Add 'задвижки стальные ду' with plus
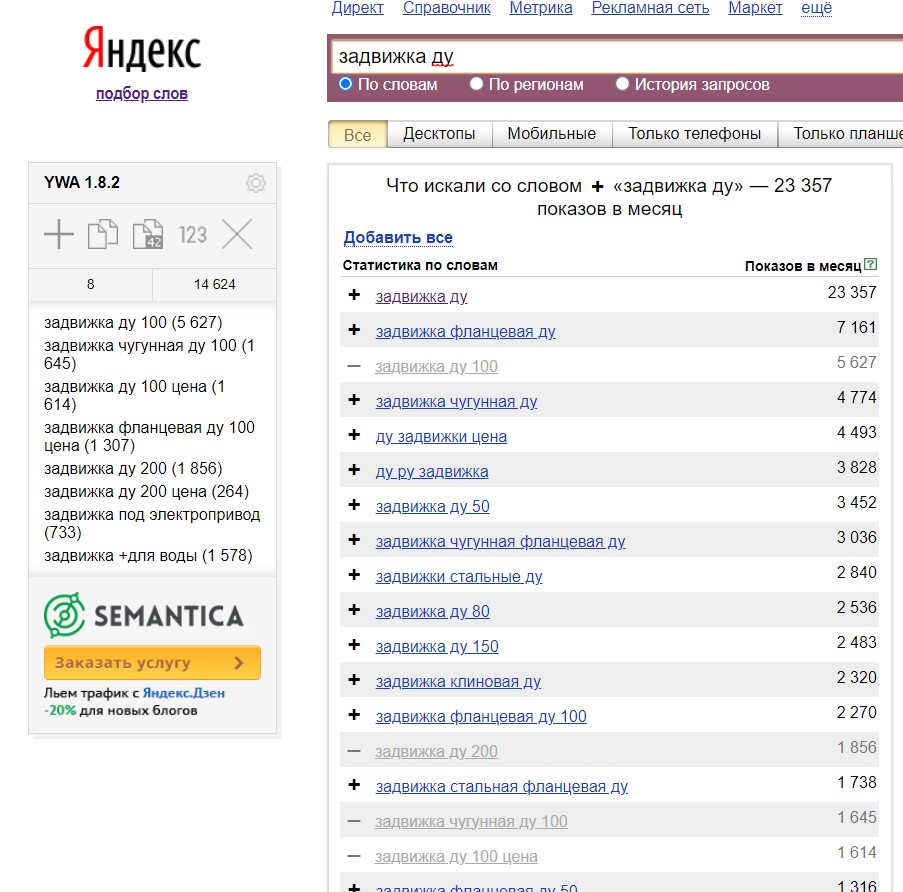This screenshot has height=892, width=903. (x=354, y=575)
